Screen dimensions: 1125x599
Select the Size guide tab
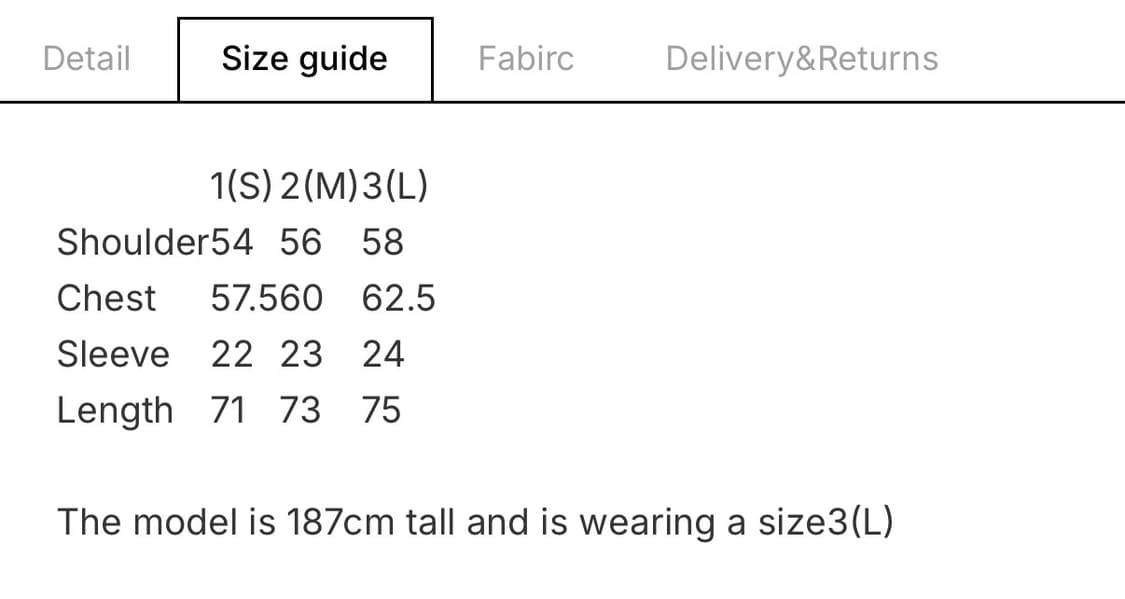(x=305, y=59)
